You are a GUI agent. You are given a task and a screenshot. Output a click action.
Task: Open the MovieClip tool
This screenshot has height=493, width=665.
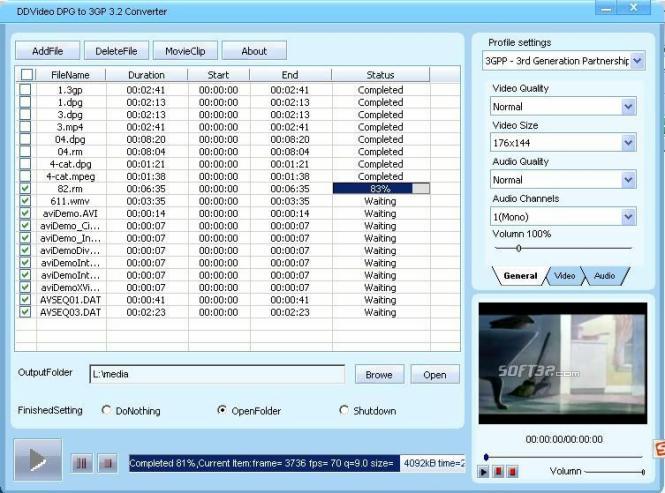pos(185,51)
